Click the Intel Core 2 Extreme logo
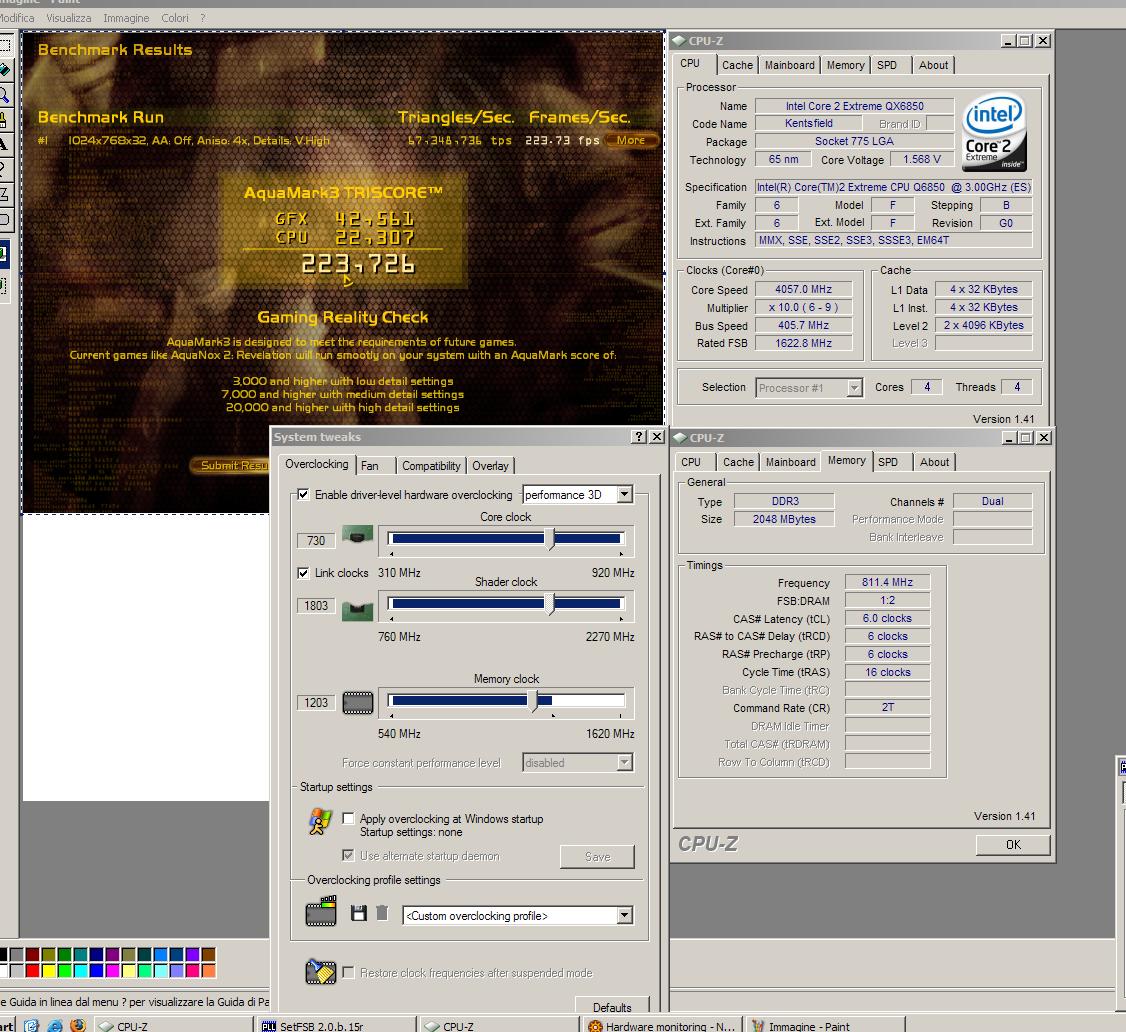The image size is (1126, 1032). (995, 133)
